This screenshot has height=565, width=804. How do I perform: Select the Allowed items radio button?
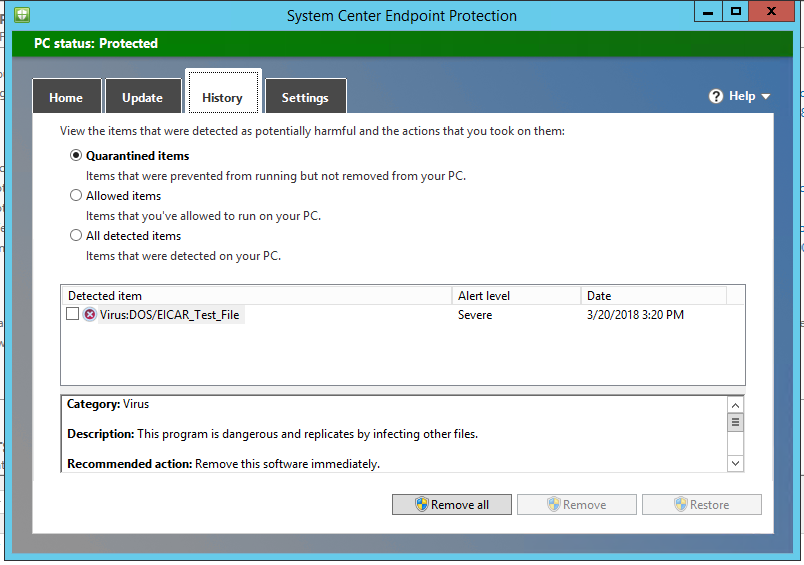76,195
